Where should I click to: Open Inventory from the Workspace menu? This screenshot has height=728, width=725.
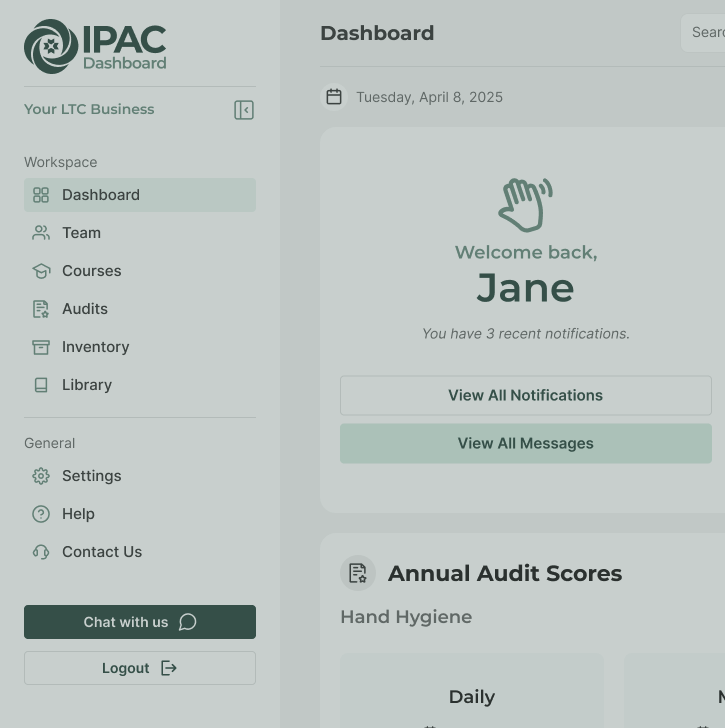coord(95,347)
